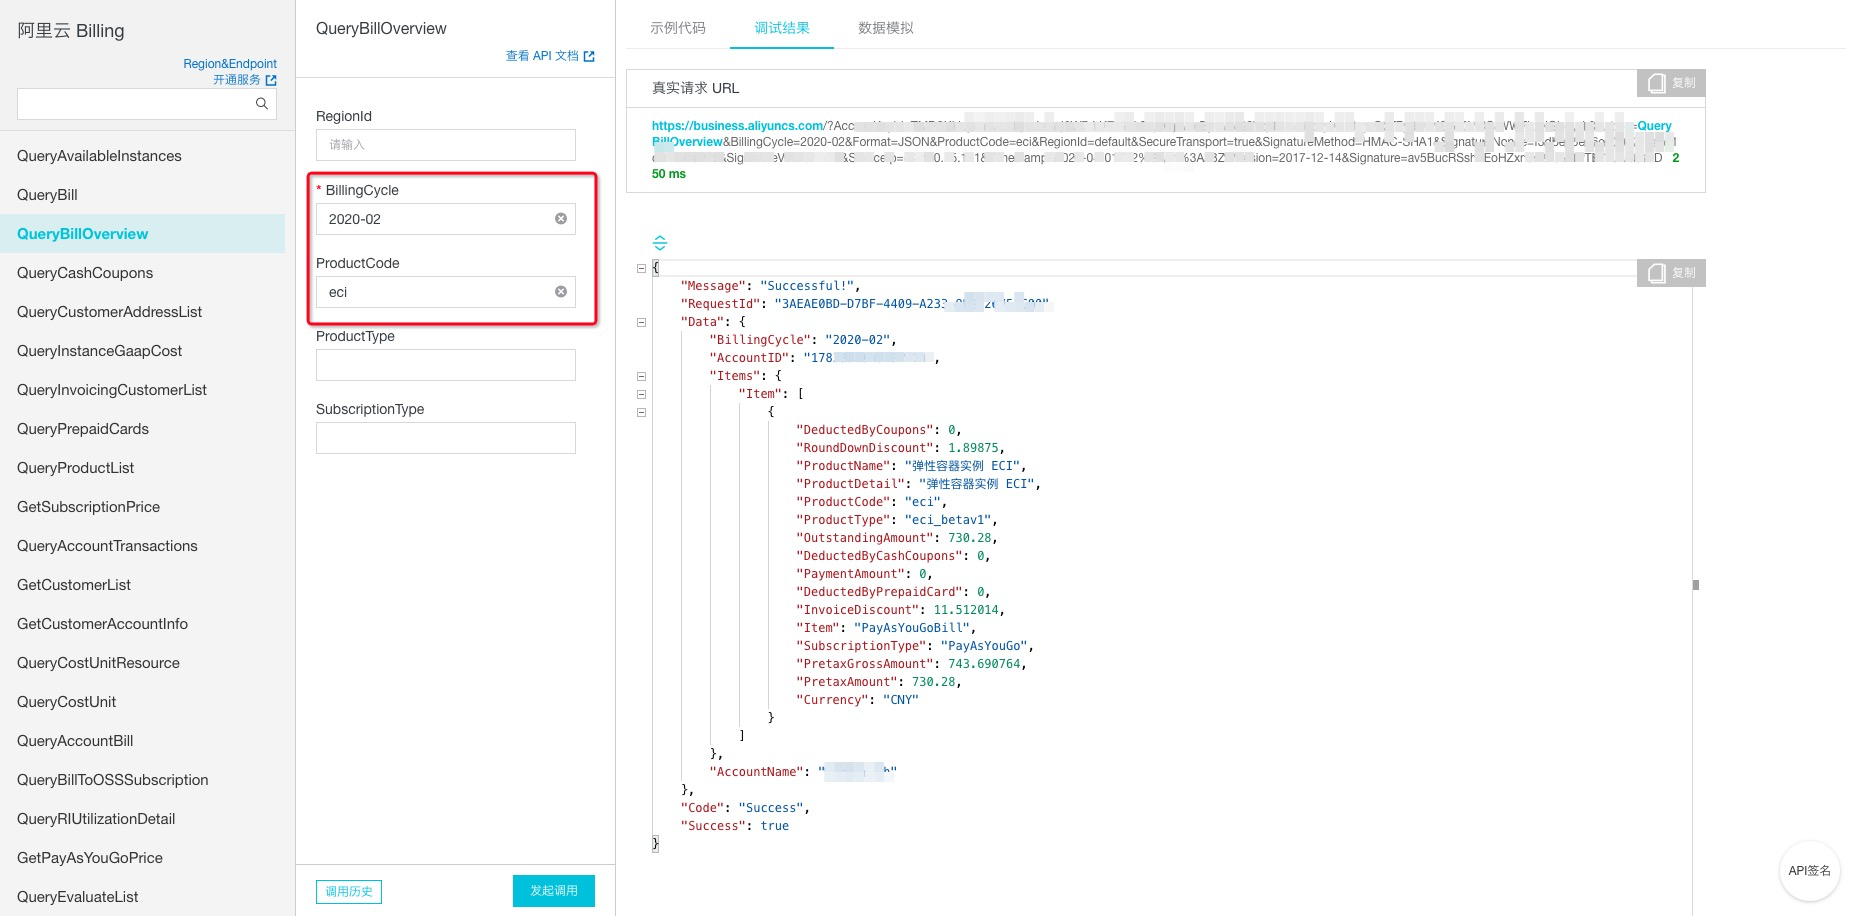Click the search magnifier icon in sidebar

point(262,104)
